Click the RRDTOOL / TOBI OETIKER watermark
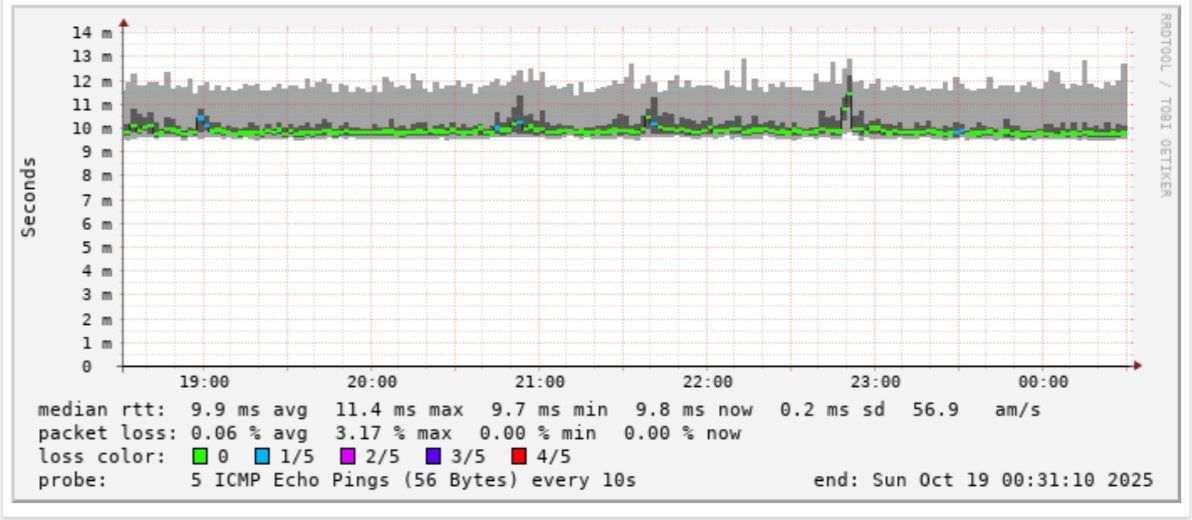Viewport: 1192px width, 520px height. [1164, 105]
